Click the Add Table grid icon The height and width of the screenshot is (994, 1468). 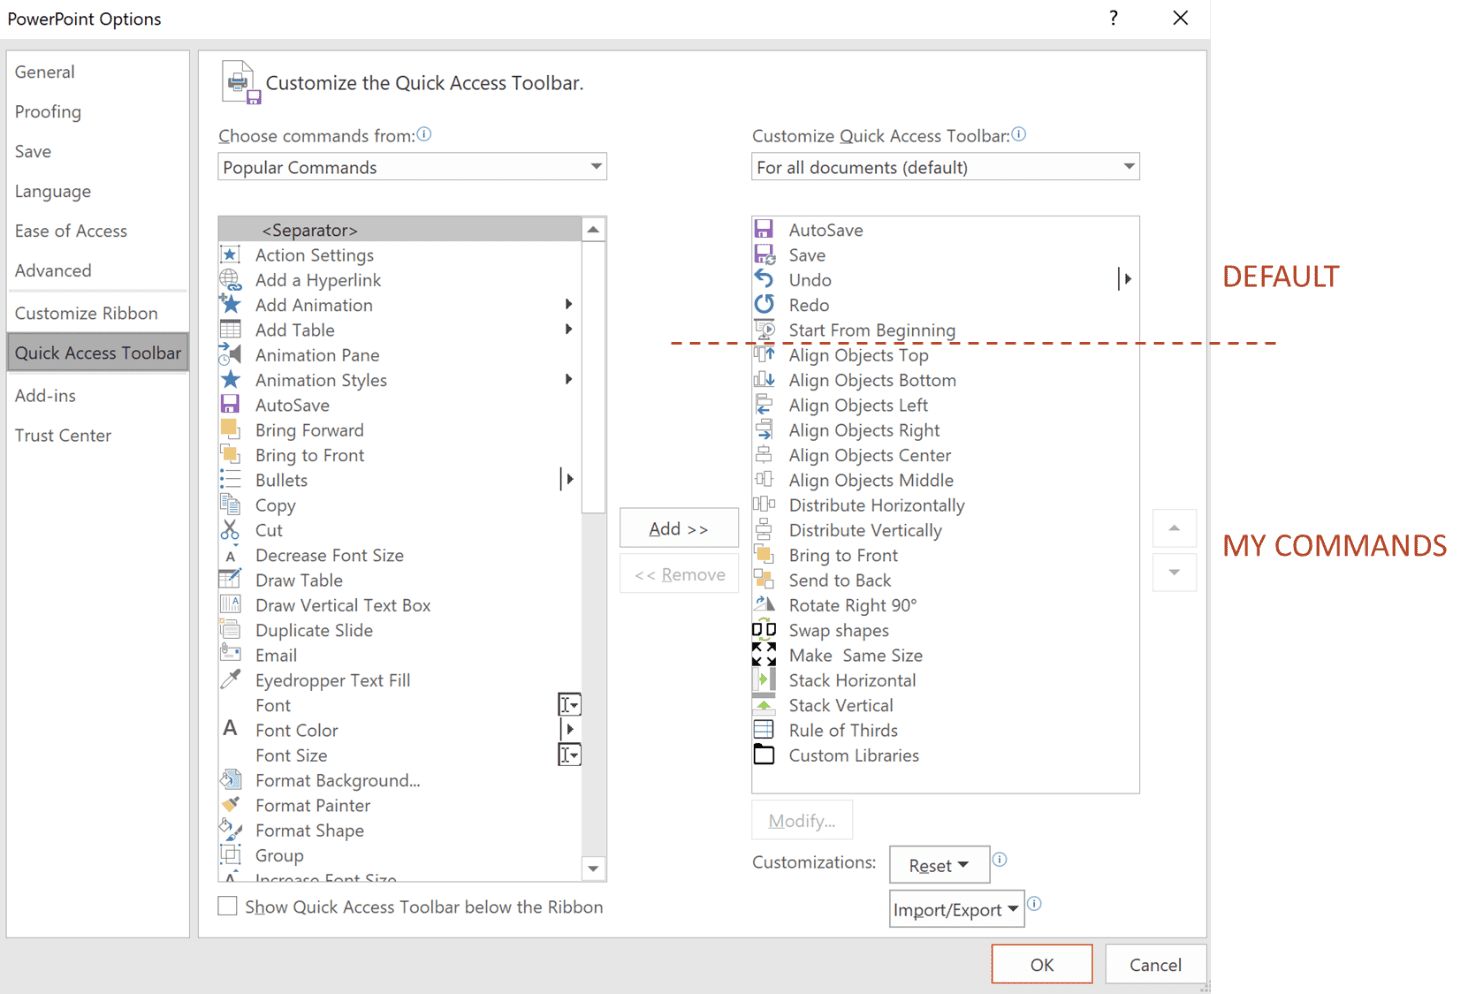point(230,330)
